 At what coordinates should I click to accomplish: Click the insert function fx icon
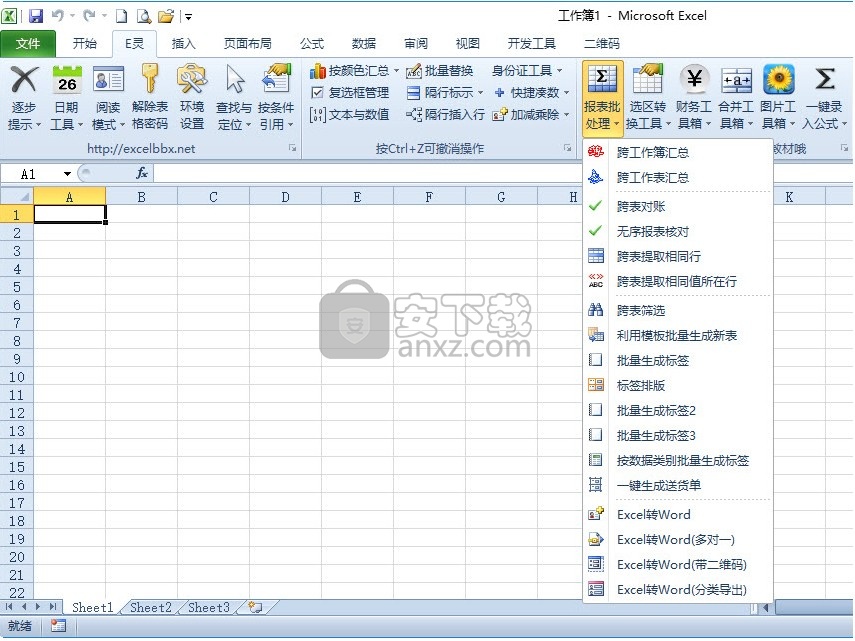click(142, 173)
